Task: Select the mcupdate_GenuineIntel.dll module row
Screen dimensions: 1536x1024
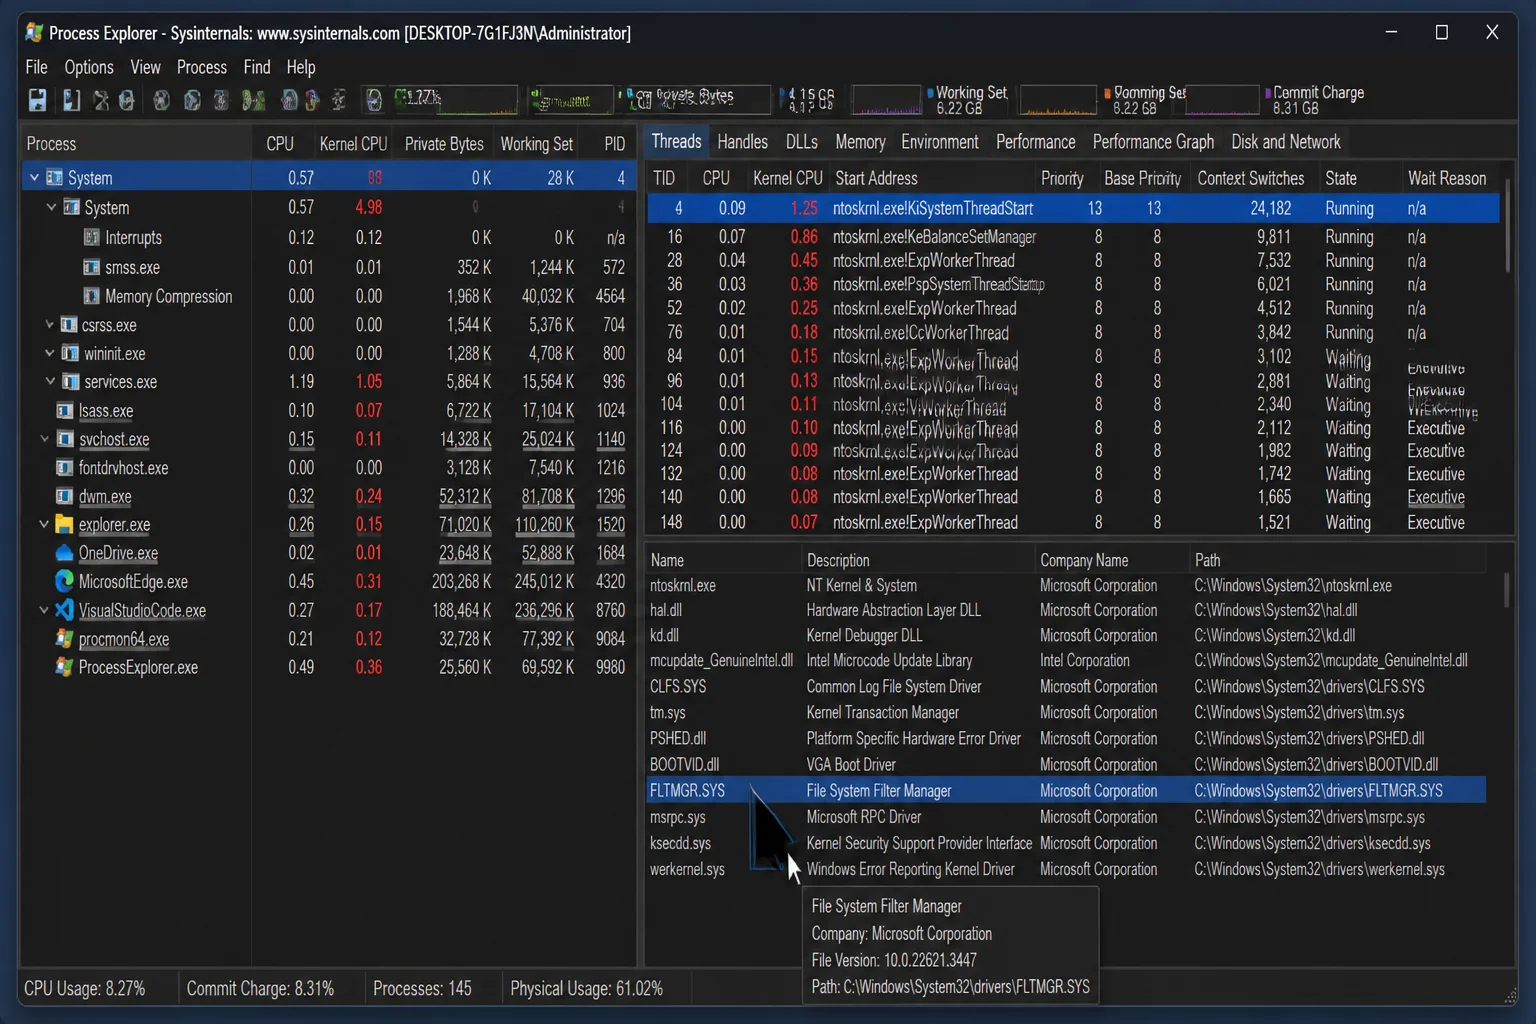Action: pyautogui.click(x=1066, y=661)
